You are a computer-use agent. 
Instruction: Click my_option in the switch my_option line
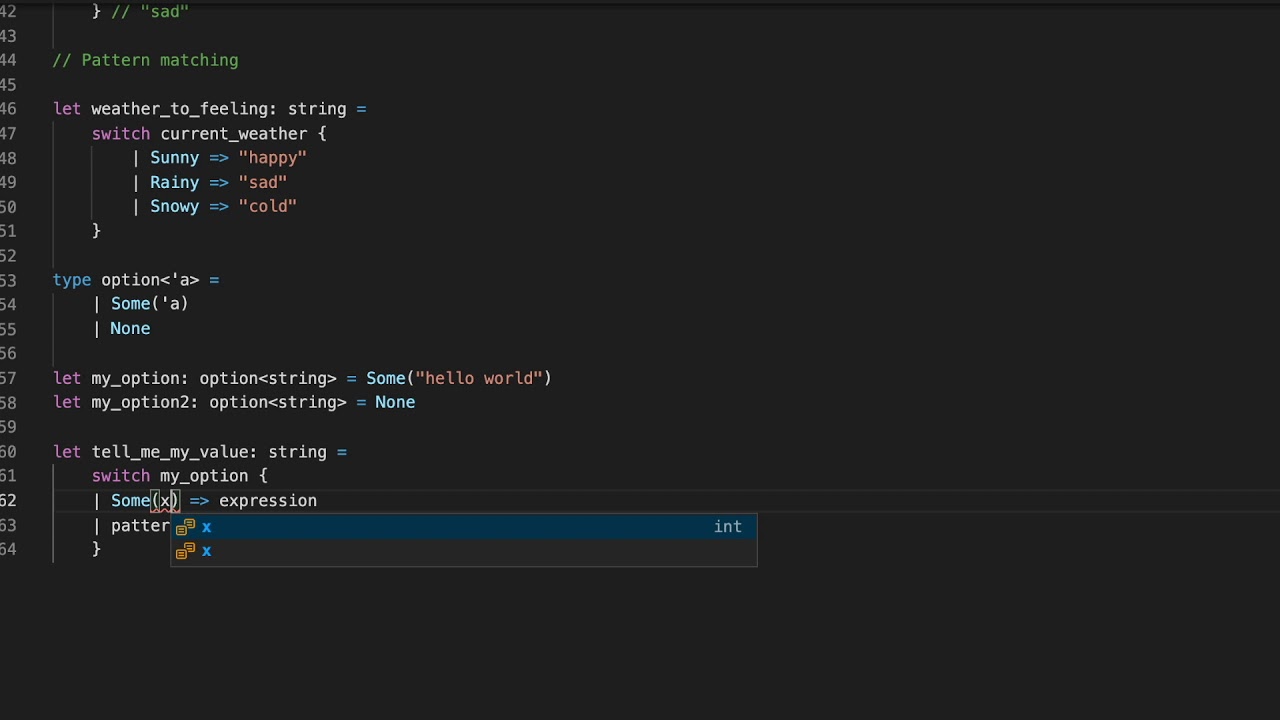click(x=204, y=476)
